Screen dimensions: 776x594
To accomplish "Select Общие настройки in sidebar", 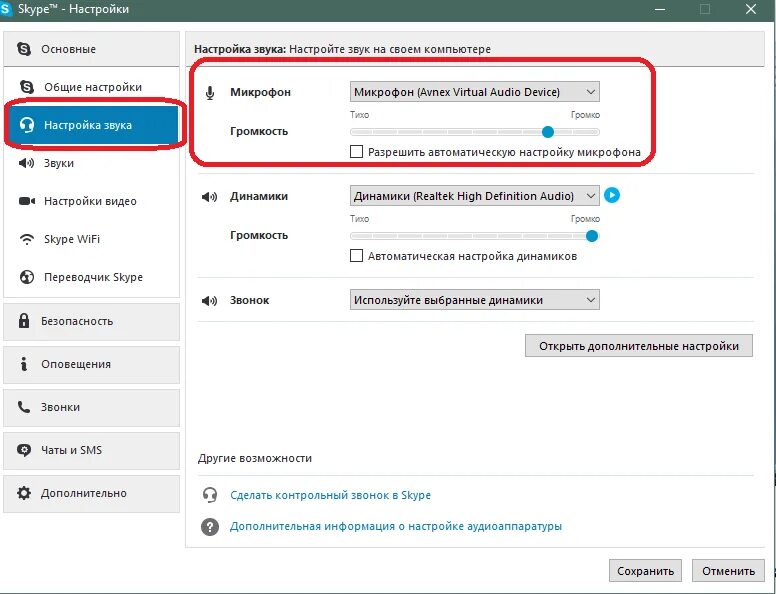I will pyautogui.click(x=92, y=87).
